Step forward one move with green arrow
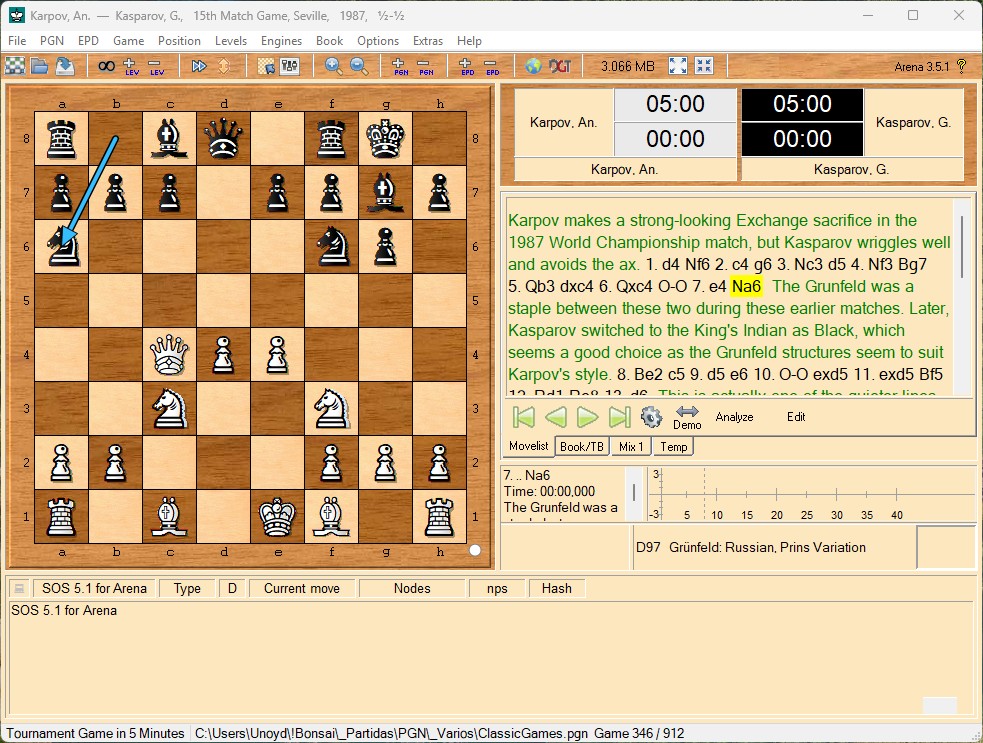 click(x=587, y=417)
